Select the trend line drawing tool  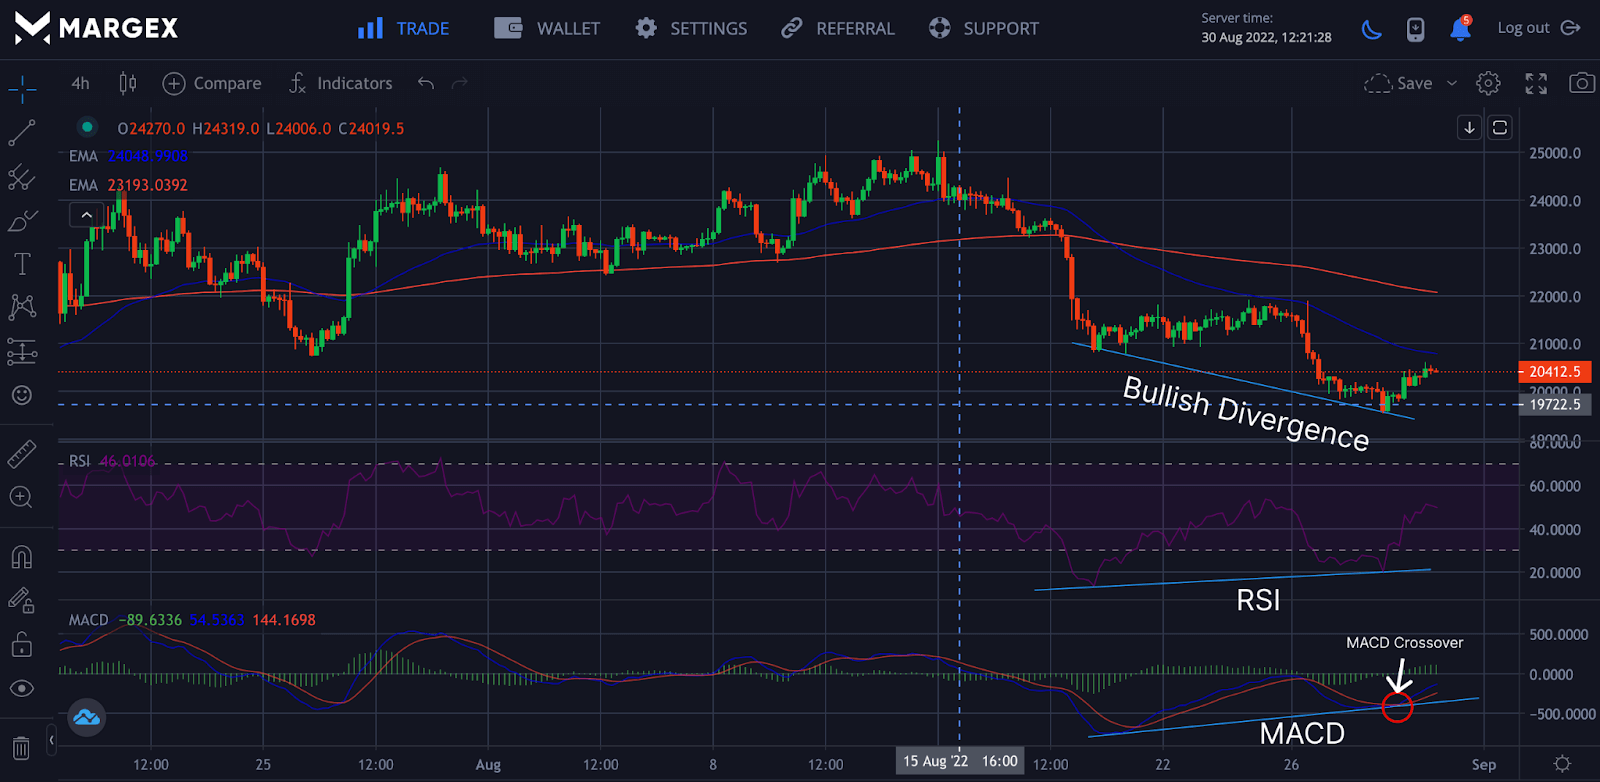pos(22,133)
